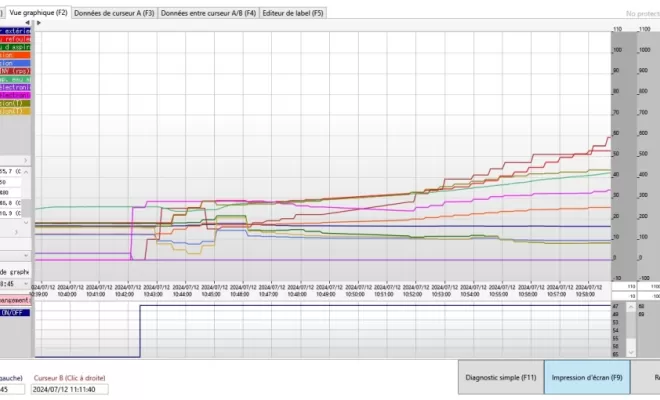
Task: Select dark green 'aspiration' legend label
Action: 15,47
